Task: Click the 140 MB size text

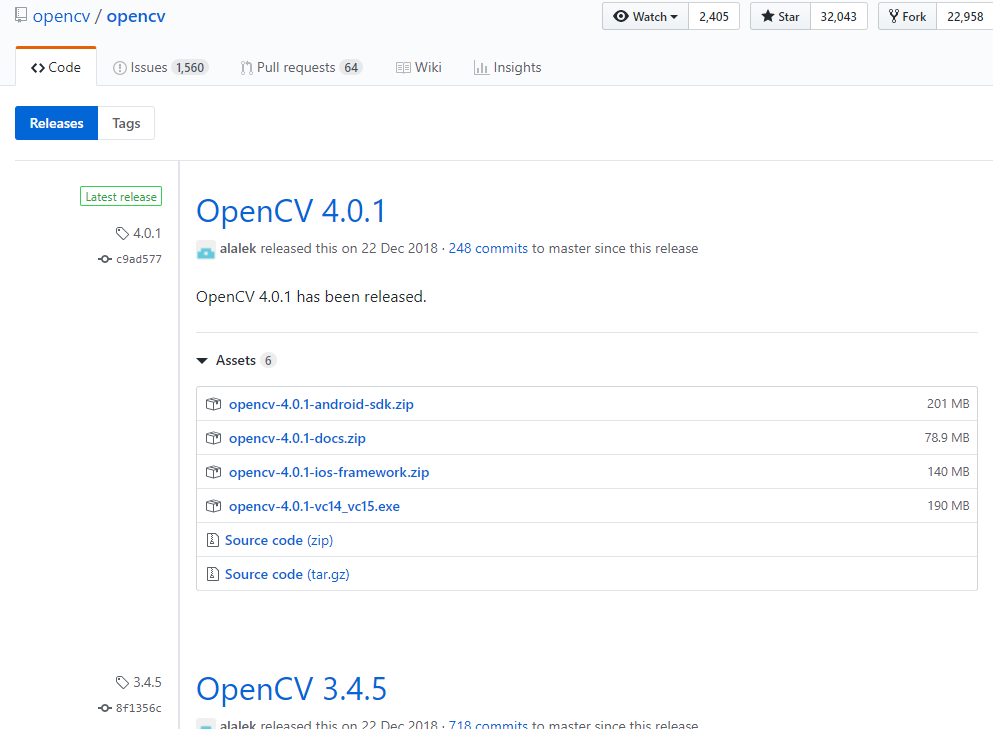Action: pyautogui.click(x=948, y=472)
